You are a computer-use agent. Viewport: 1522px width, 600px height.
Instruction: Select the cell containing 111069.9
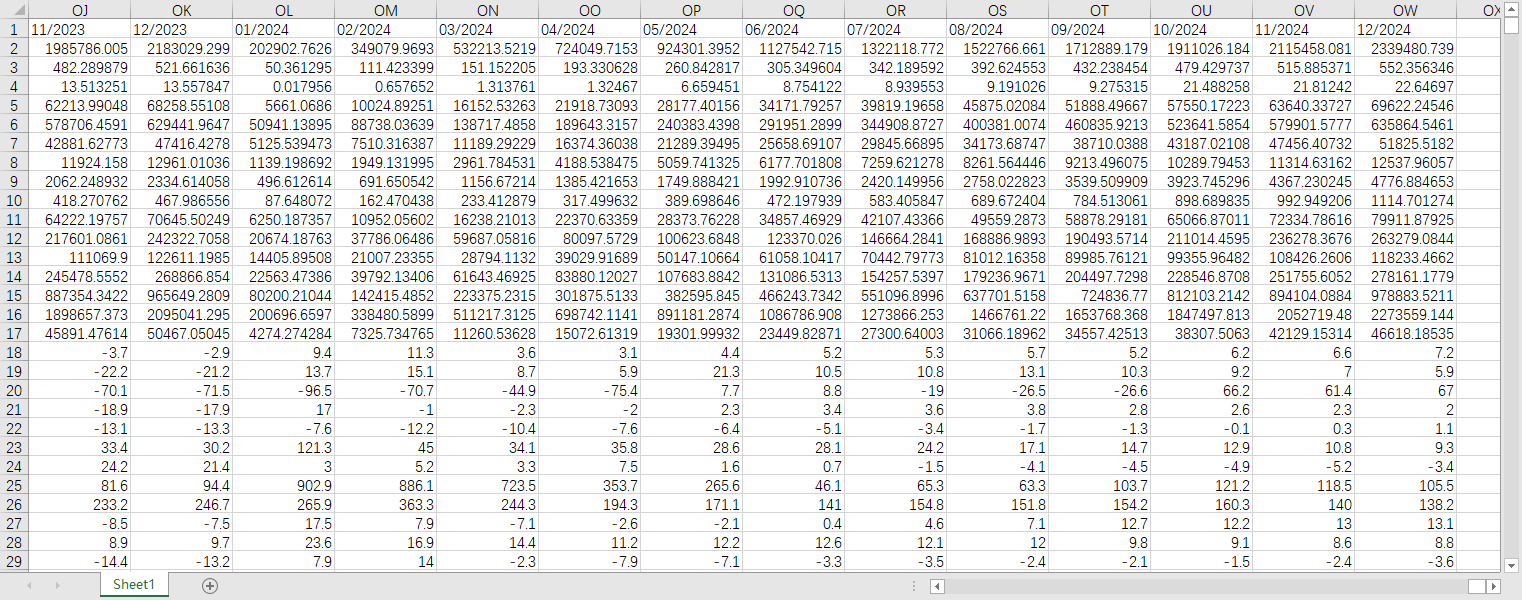pos(79,257)
